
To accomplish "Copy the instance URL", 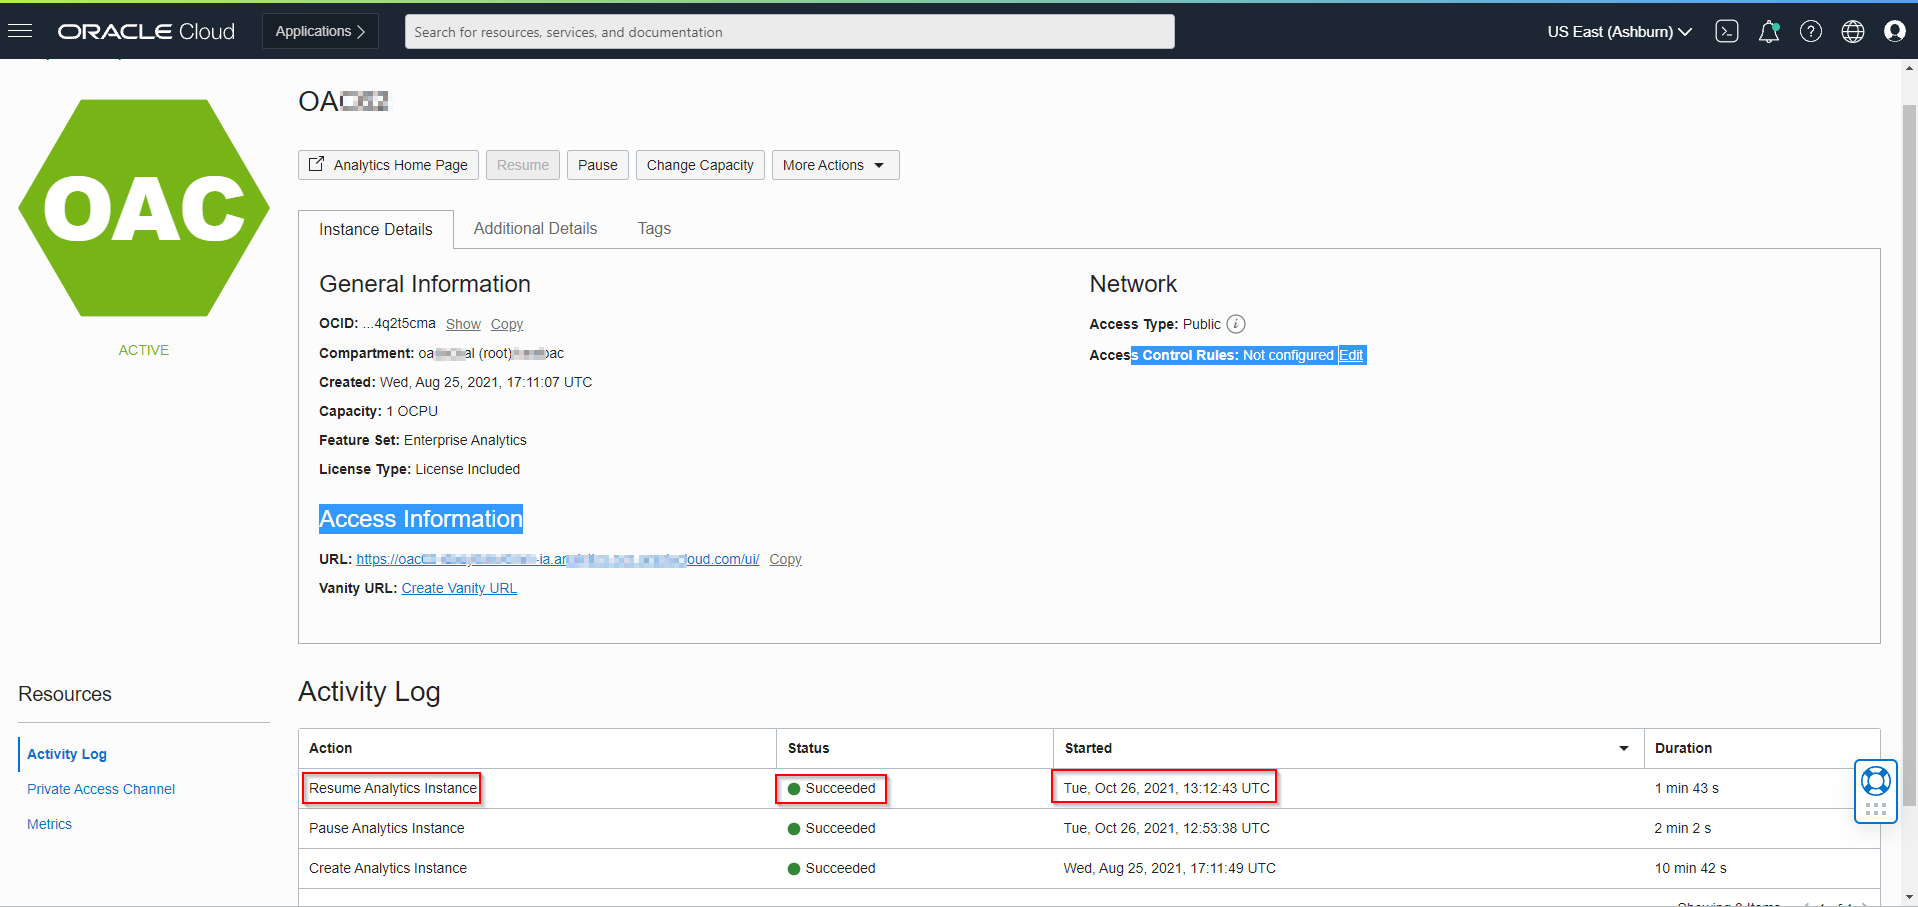I will (785, 559).
